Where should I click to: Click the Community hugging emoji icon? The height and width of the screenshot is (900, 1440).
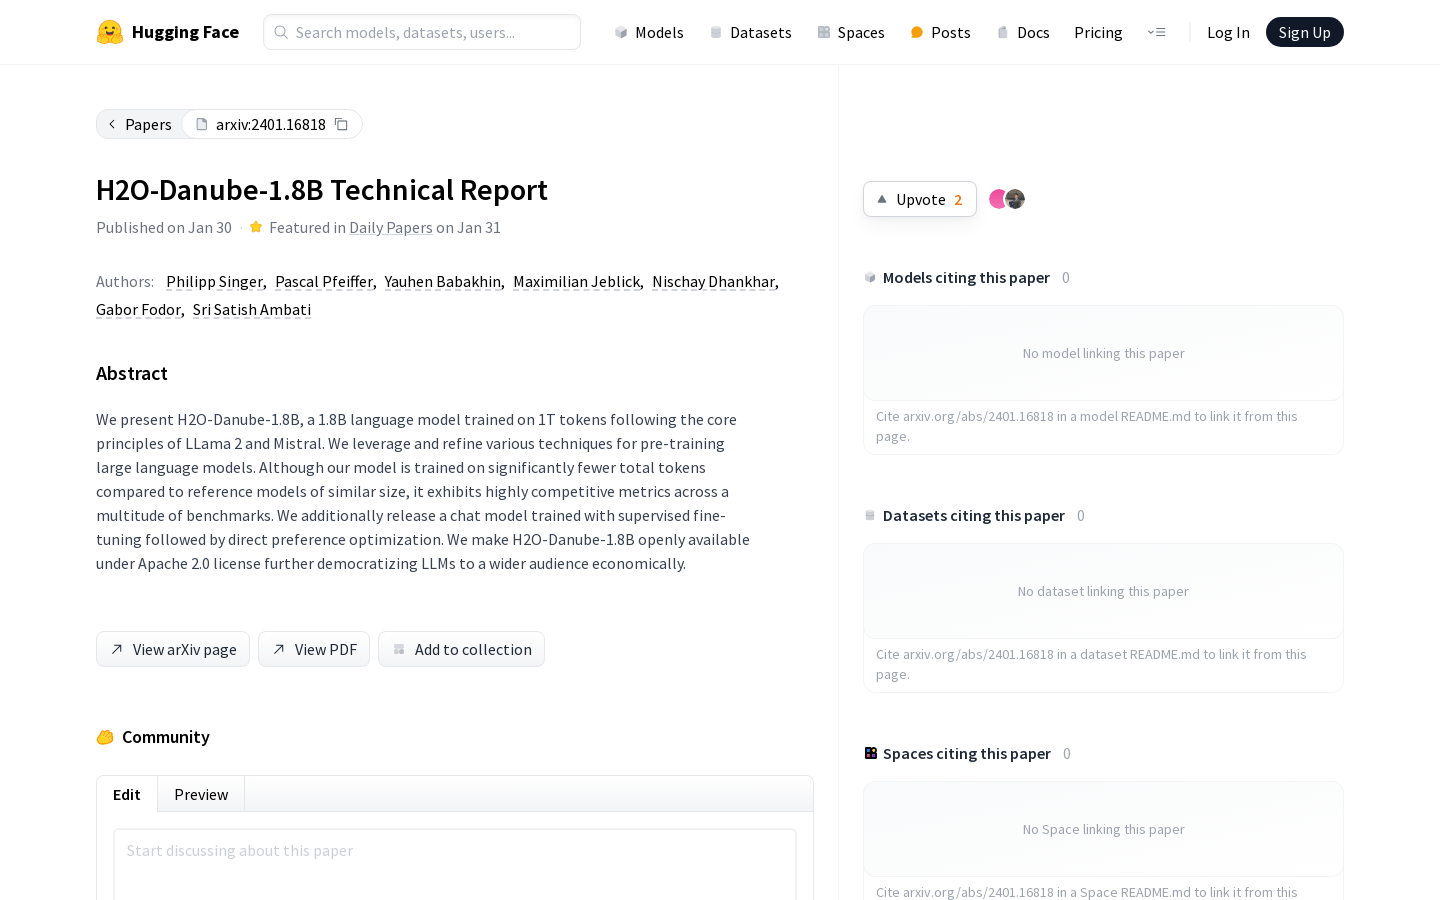[105, 737]
